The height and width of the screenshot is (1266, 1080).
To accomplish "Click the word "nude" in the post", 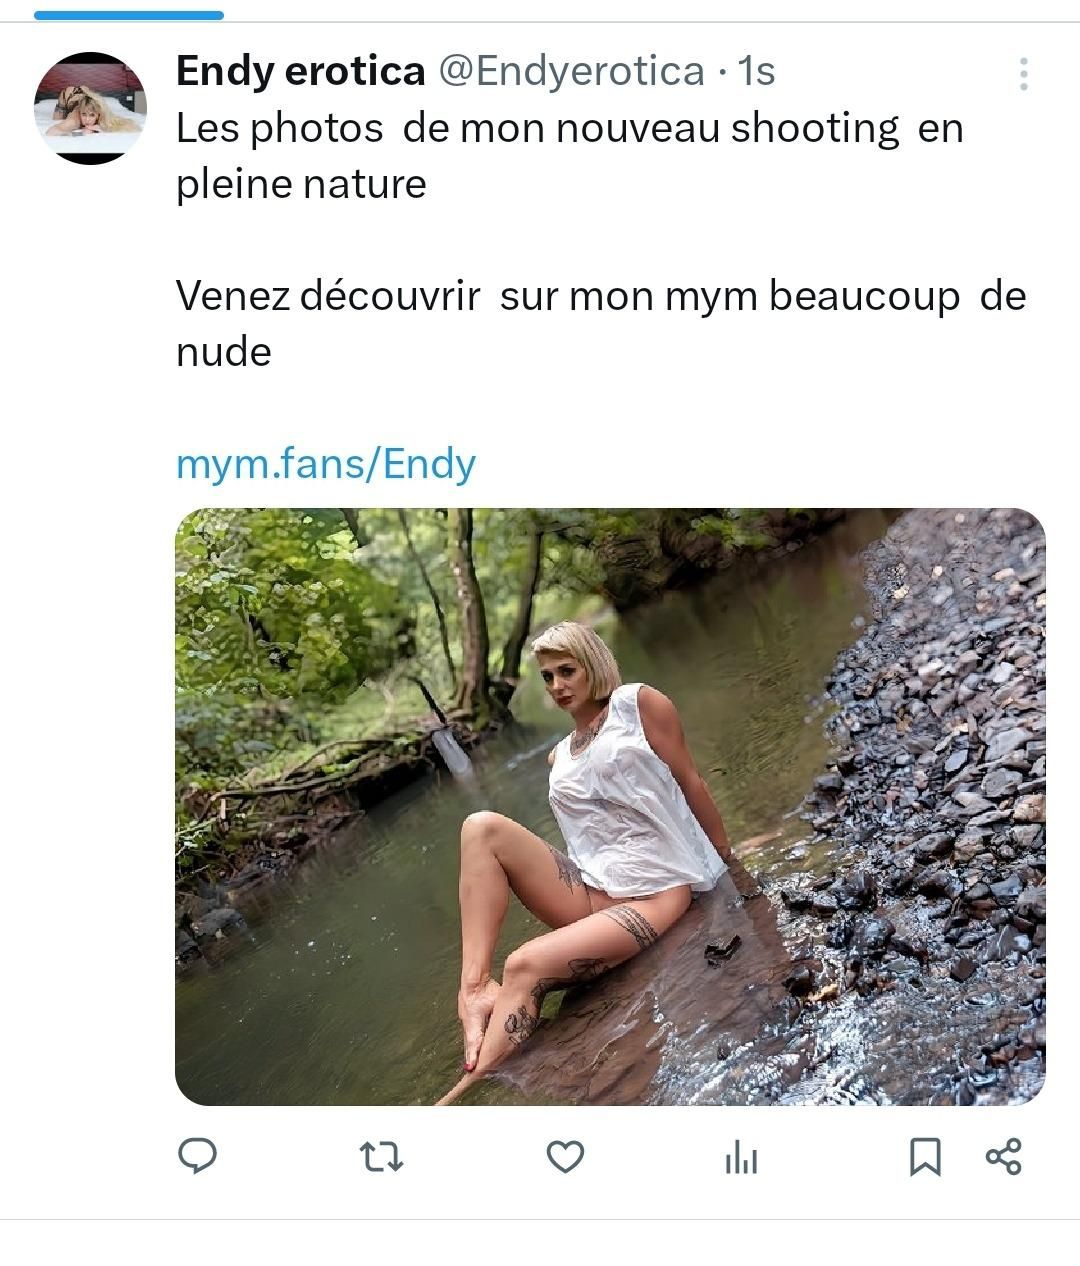I will coord(224,352).
